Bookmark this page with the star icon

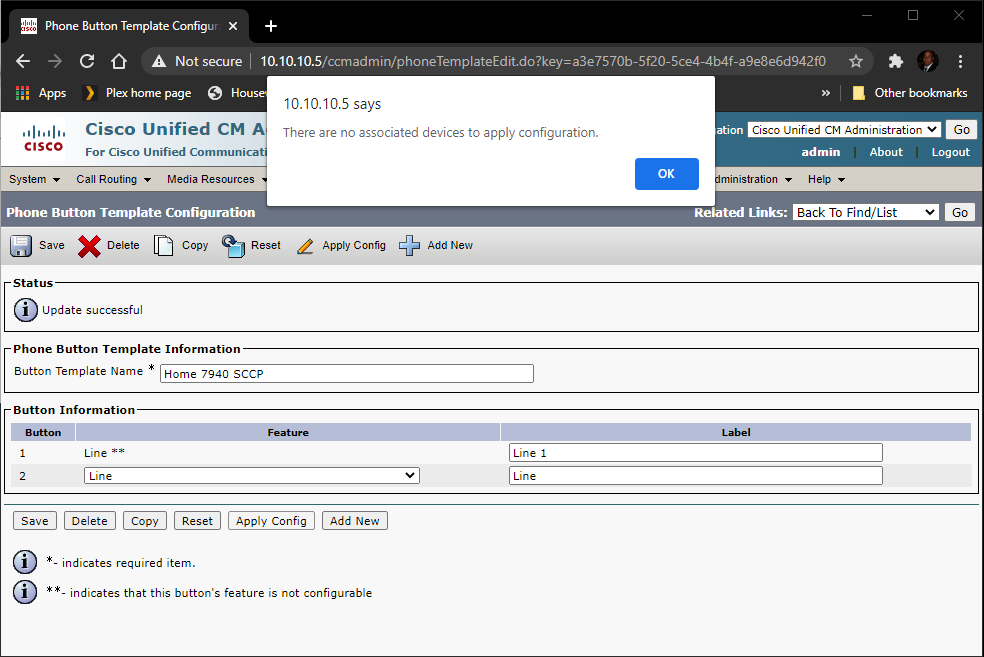[x=855, y=61]
